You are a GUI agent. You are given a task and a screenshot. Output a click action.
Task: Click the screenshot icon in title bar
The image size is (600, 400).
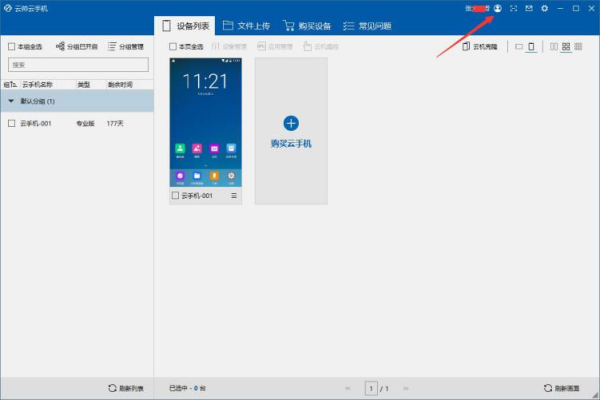(x=514, y=8)
